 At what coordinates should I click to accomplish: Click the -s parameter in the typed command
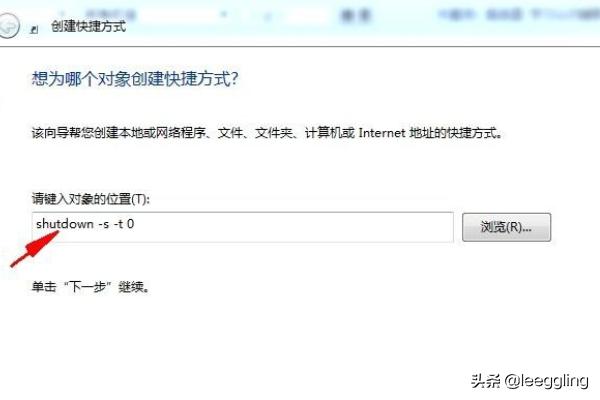pyautogui.click(x=104, y=224)
